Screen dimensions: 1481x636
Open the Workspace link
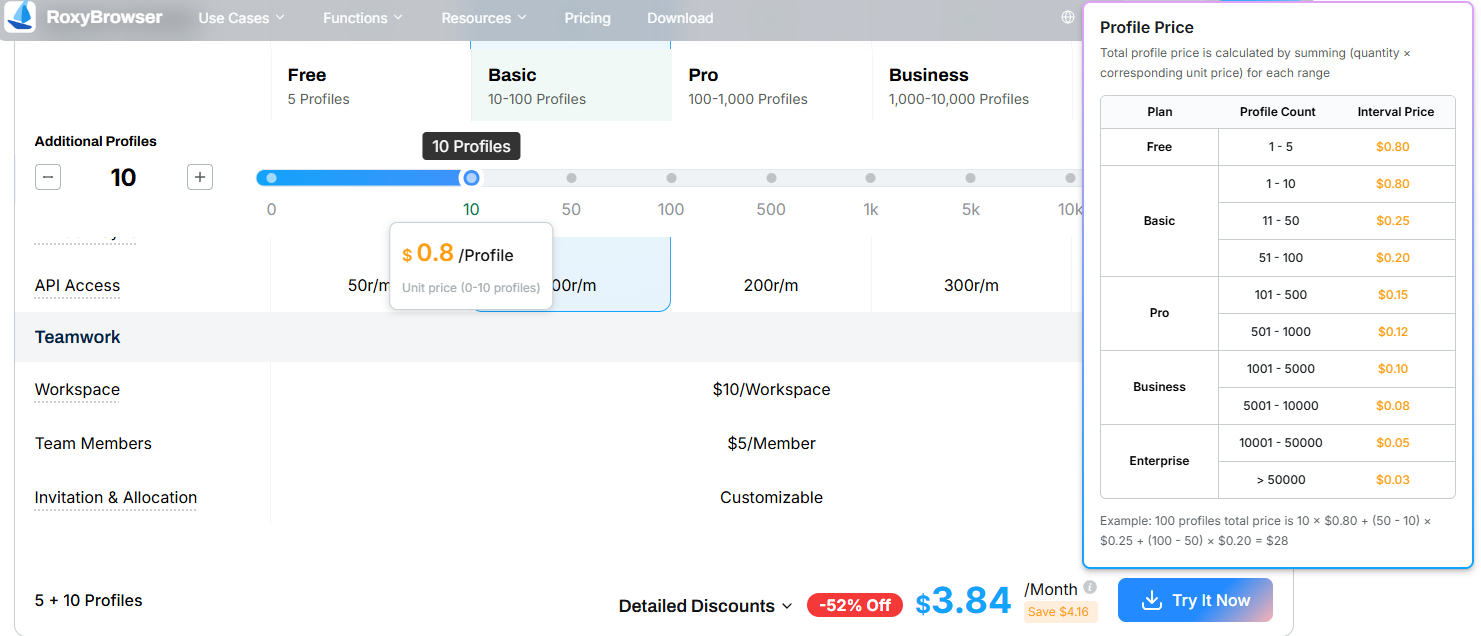(76, 390)
